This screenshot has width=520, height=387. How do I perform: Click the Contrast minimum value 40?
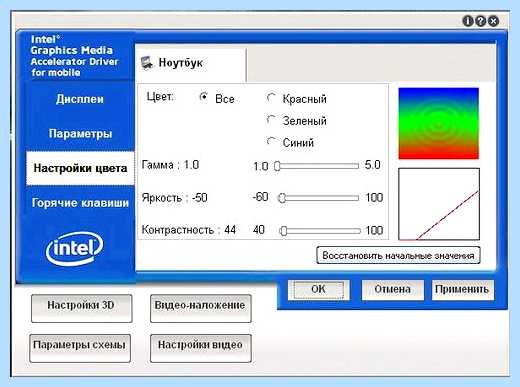[259, 230]
